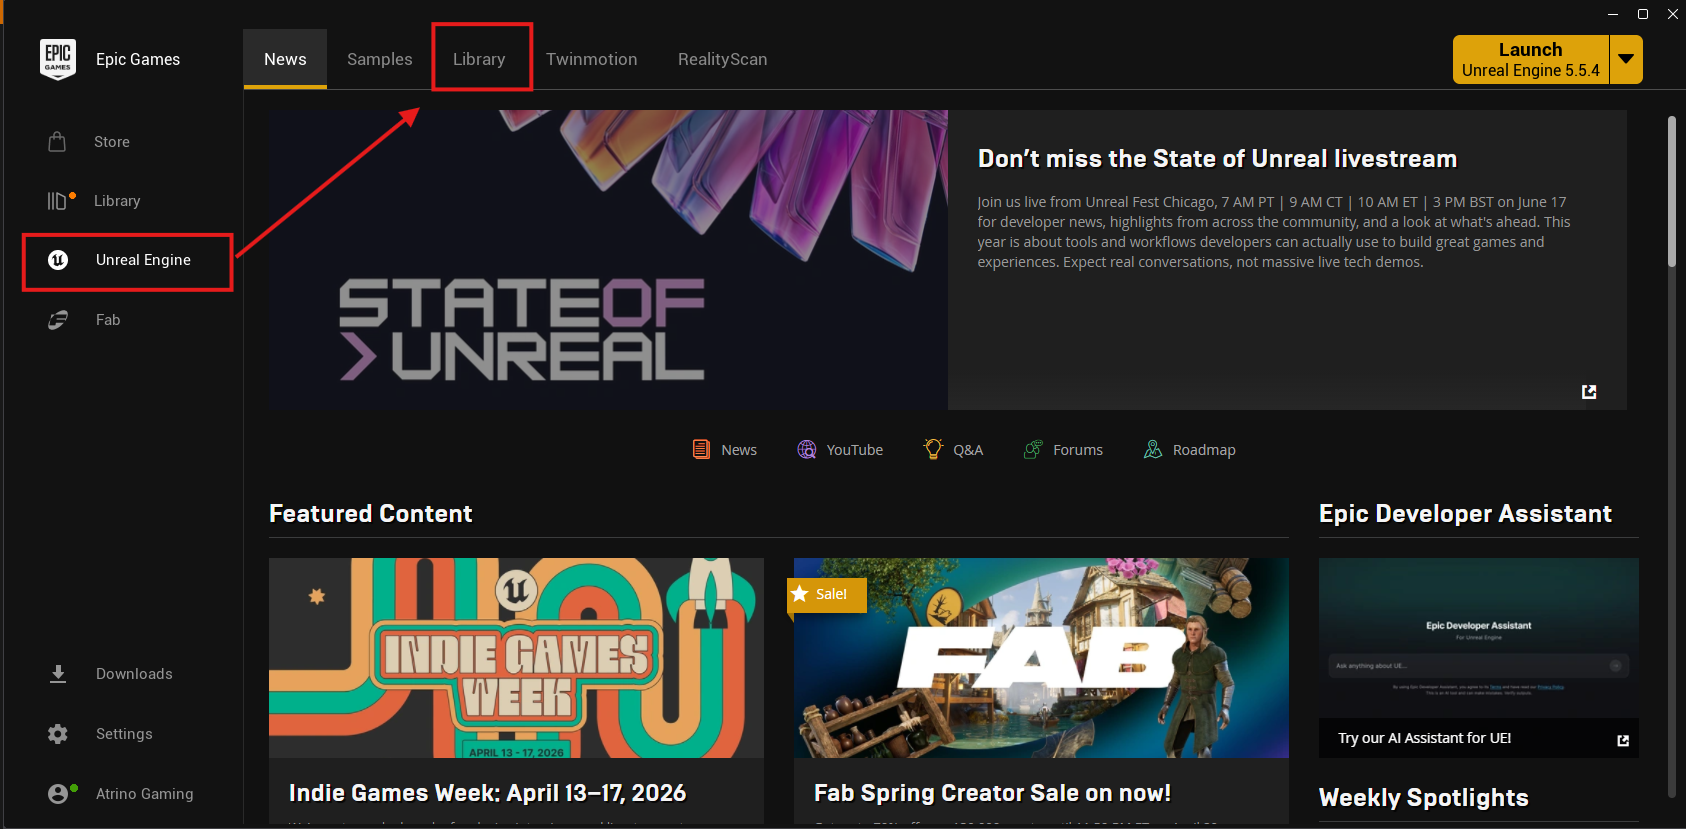Click the 'Atrino Gaming' account name
The image size is (1686, 829).
tap(145, 794)
